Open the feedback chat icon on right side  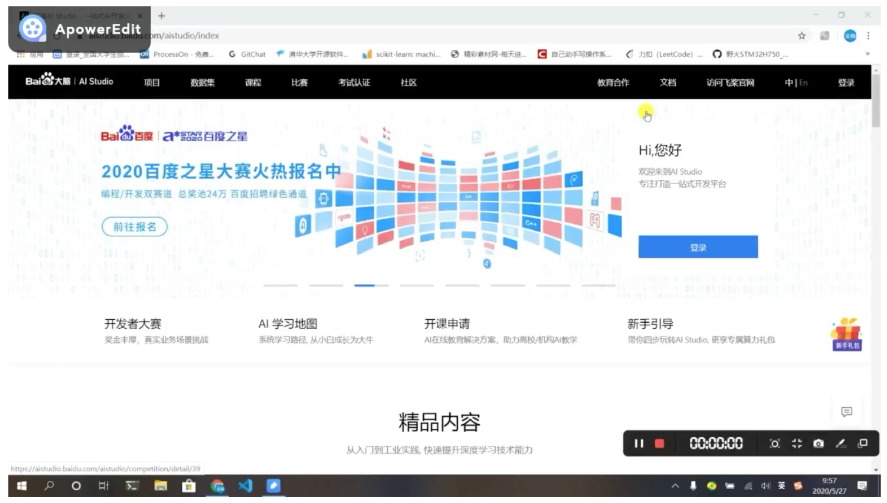click(x=846, y=411)
